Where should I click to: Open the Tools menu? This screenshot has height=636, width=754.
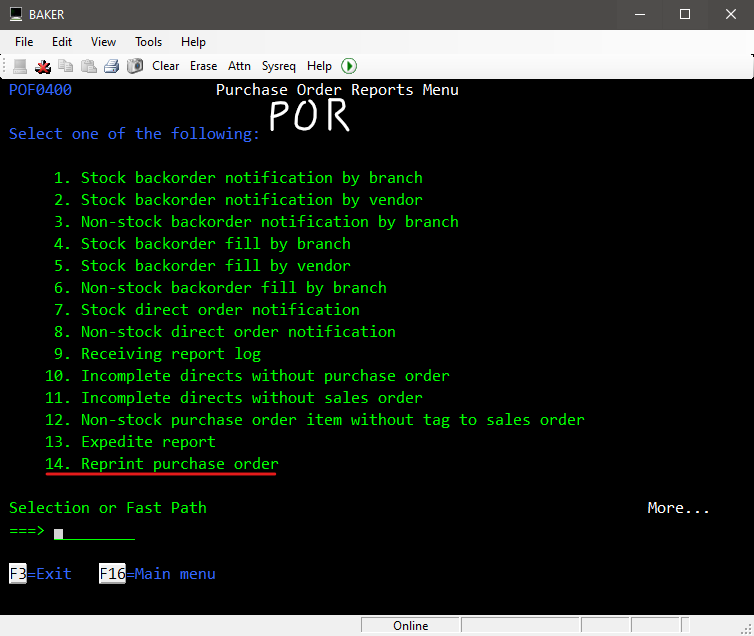[149, 42]
